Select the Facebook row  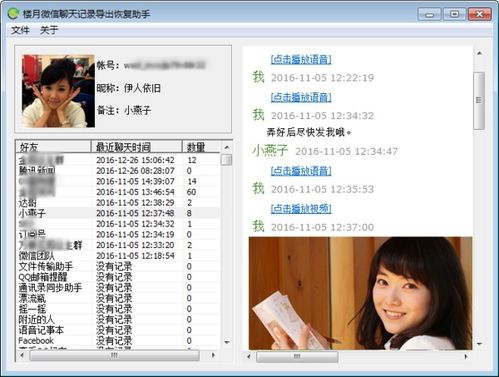pyautogui.click(x=118, y=341)
